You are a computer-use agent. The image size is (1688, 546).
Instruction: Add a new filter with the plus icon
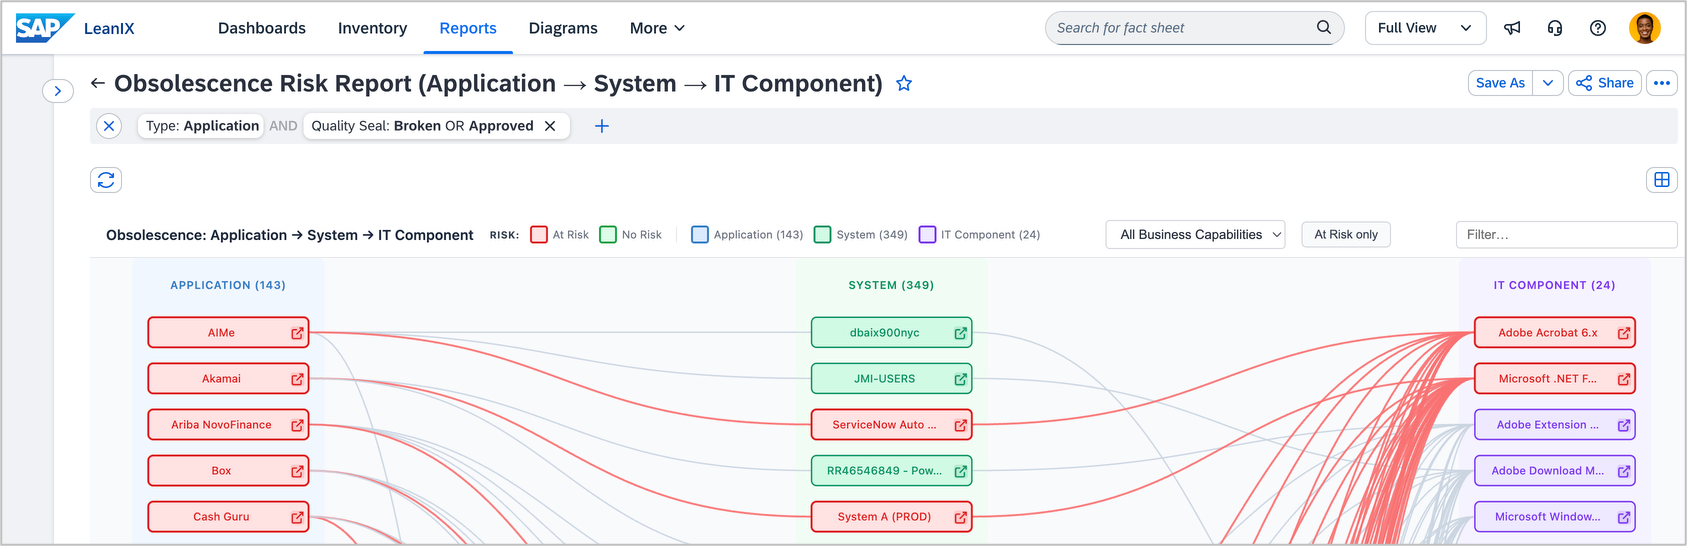(x=602, y=126)
